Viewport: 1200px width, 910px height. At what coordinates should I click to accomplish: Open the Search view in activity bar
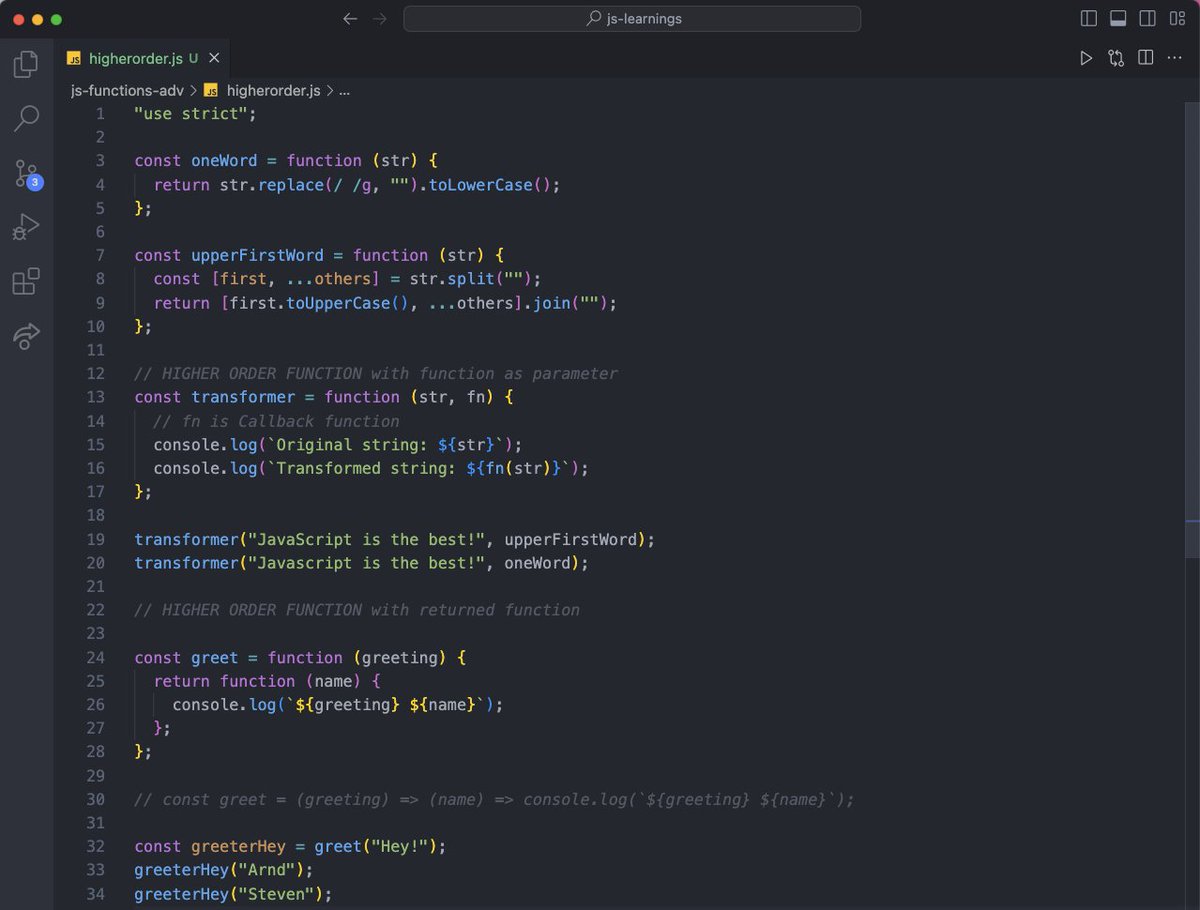[x=26, y=119]
